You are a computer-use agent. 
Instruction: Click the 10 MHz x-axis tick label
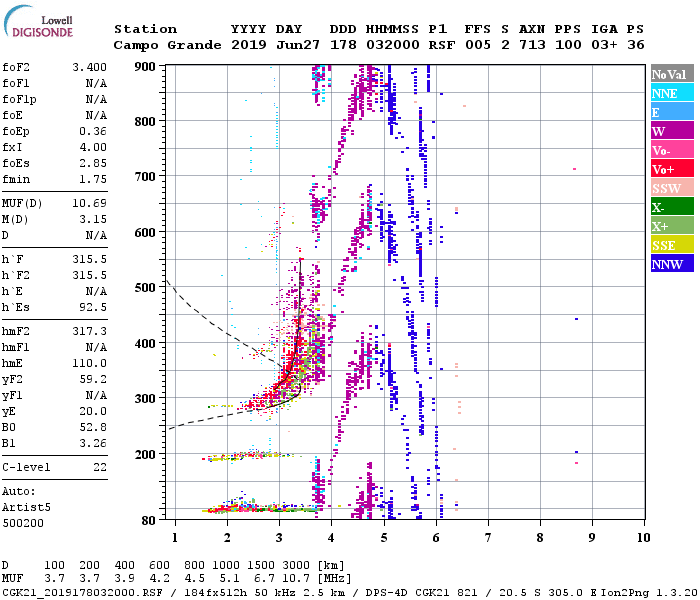point(643,538)
